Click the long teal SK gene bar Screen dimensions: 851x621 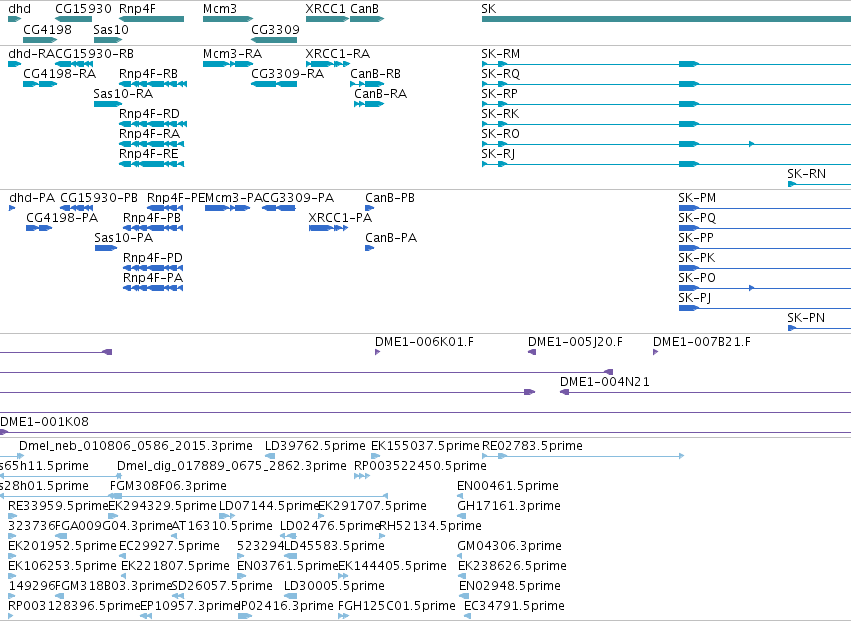(x=666, y=20)
